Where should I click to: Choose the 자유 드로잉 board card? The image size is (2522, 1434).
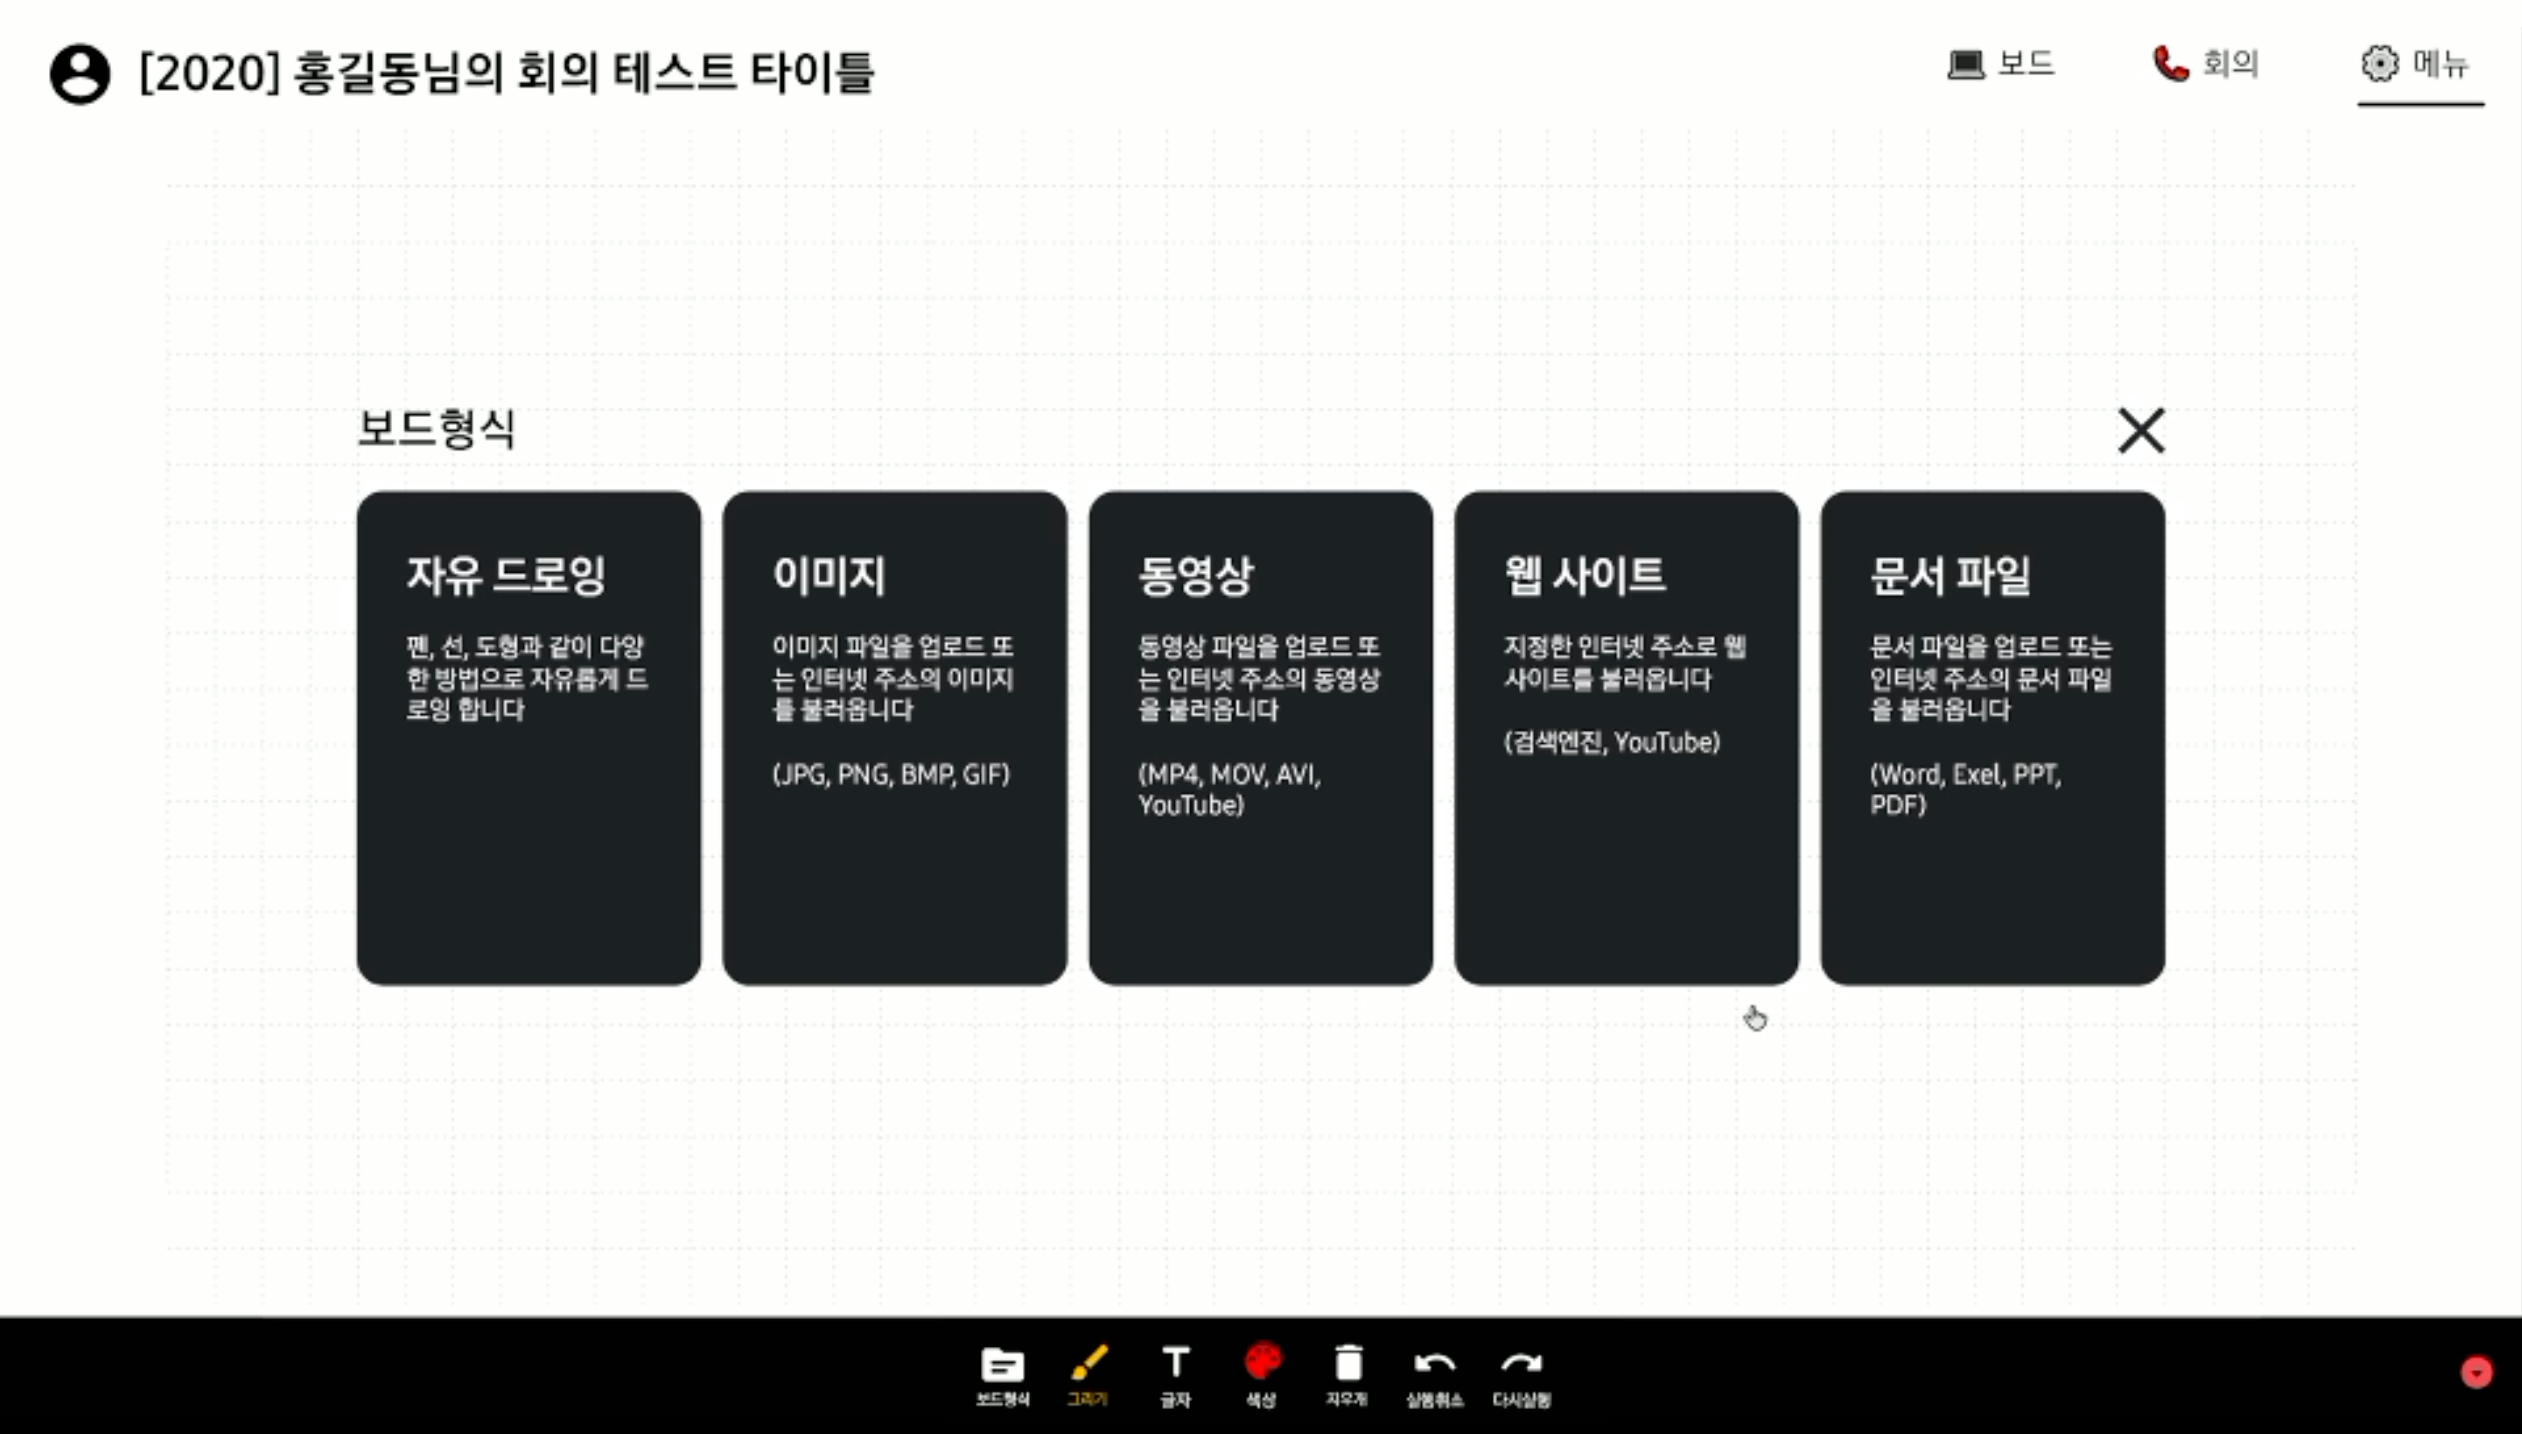point(528,738)
